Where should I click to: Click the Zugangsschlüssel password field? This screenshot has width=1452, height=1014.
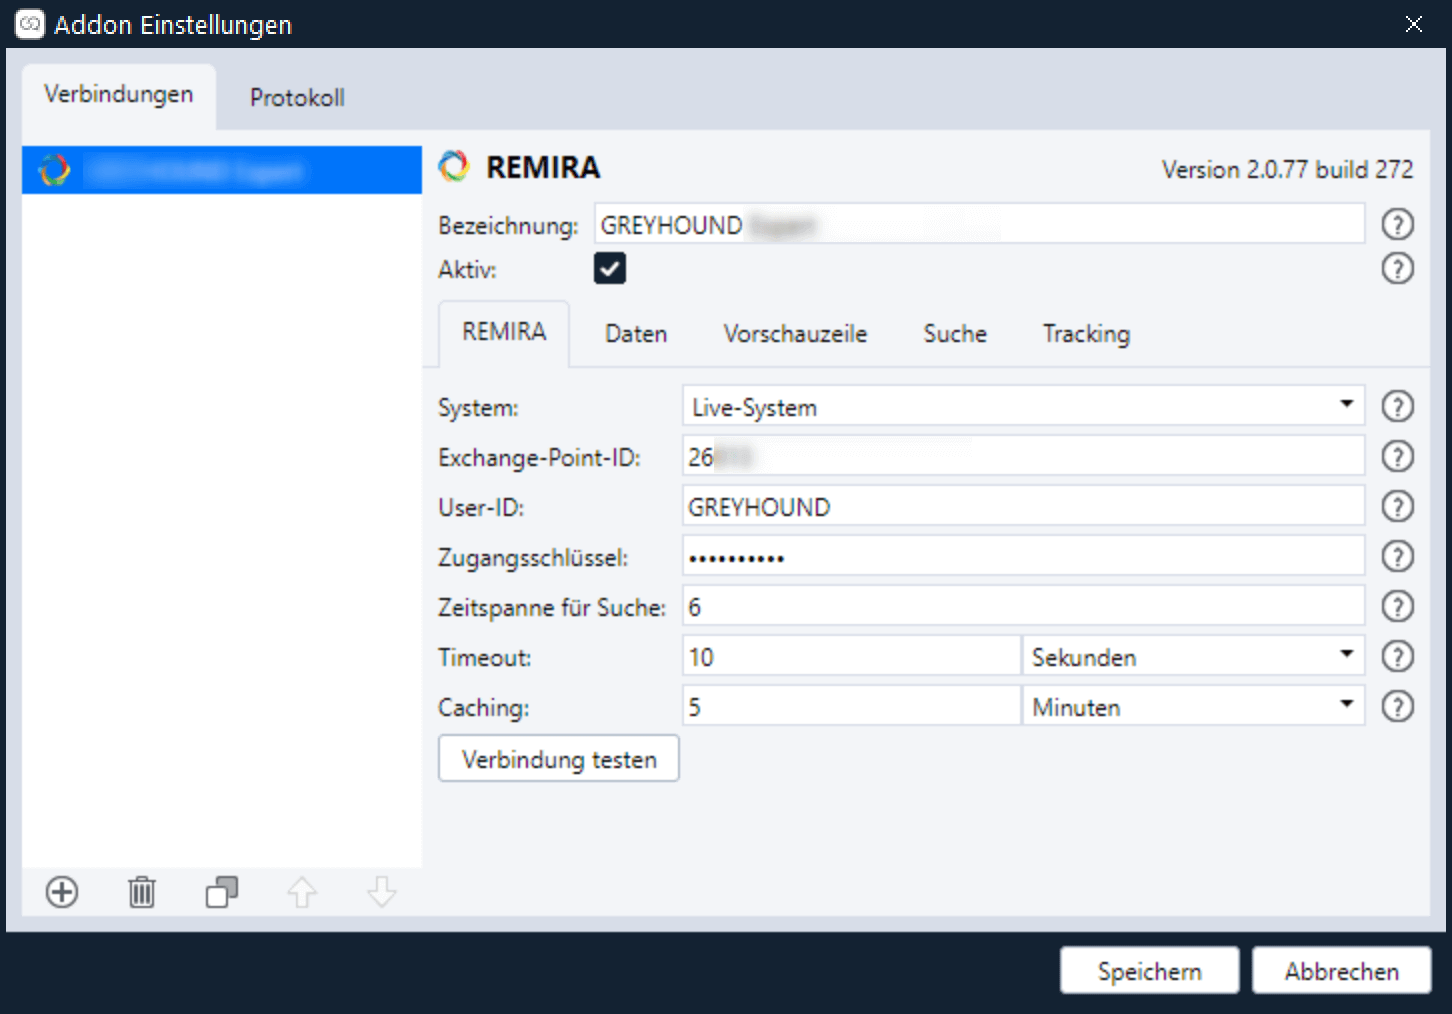[1024, 556]
